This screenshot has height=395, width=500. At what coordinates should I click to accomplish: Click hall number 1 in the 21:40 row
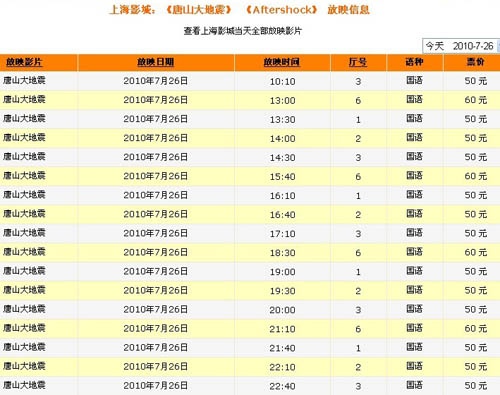358,348
